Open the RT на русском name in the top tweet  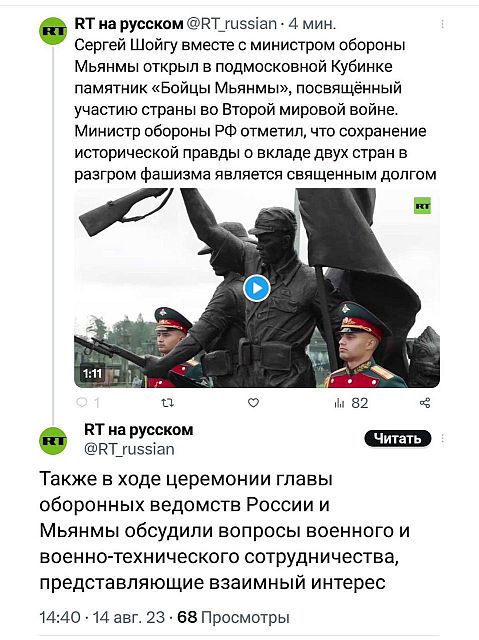click(129, 24)
